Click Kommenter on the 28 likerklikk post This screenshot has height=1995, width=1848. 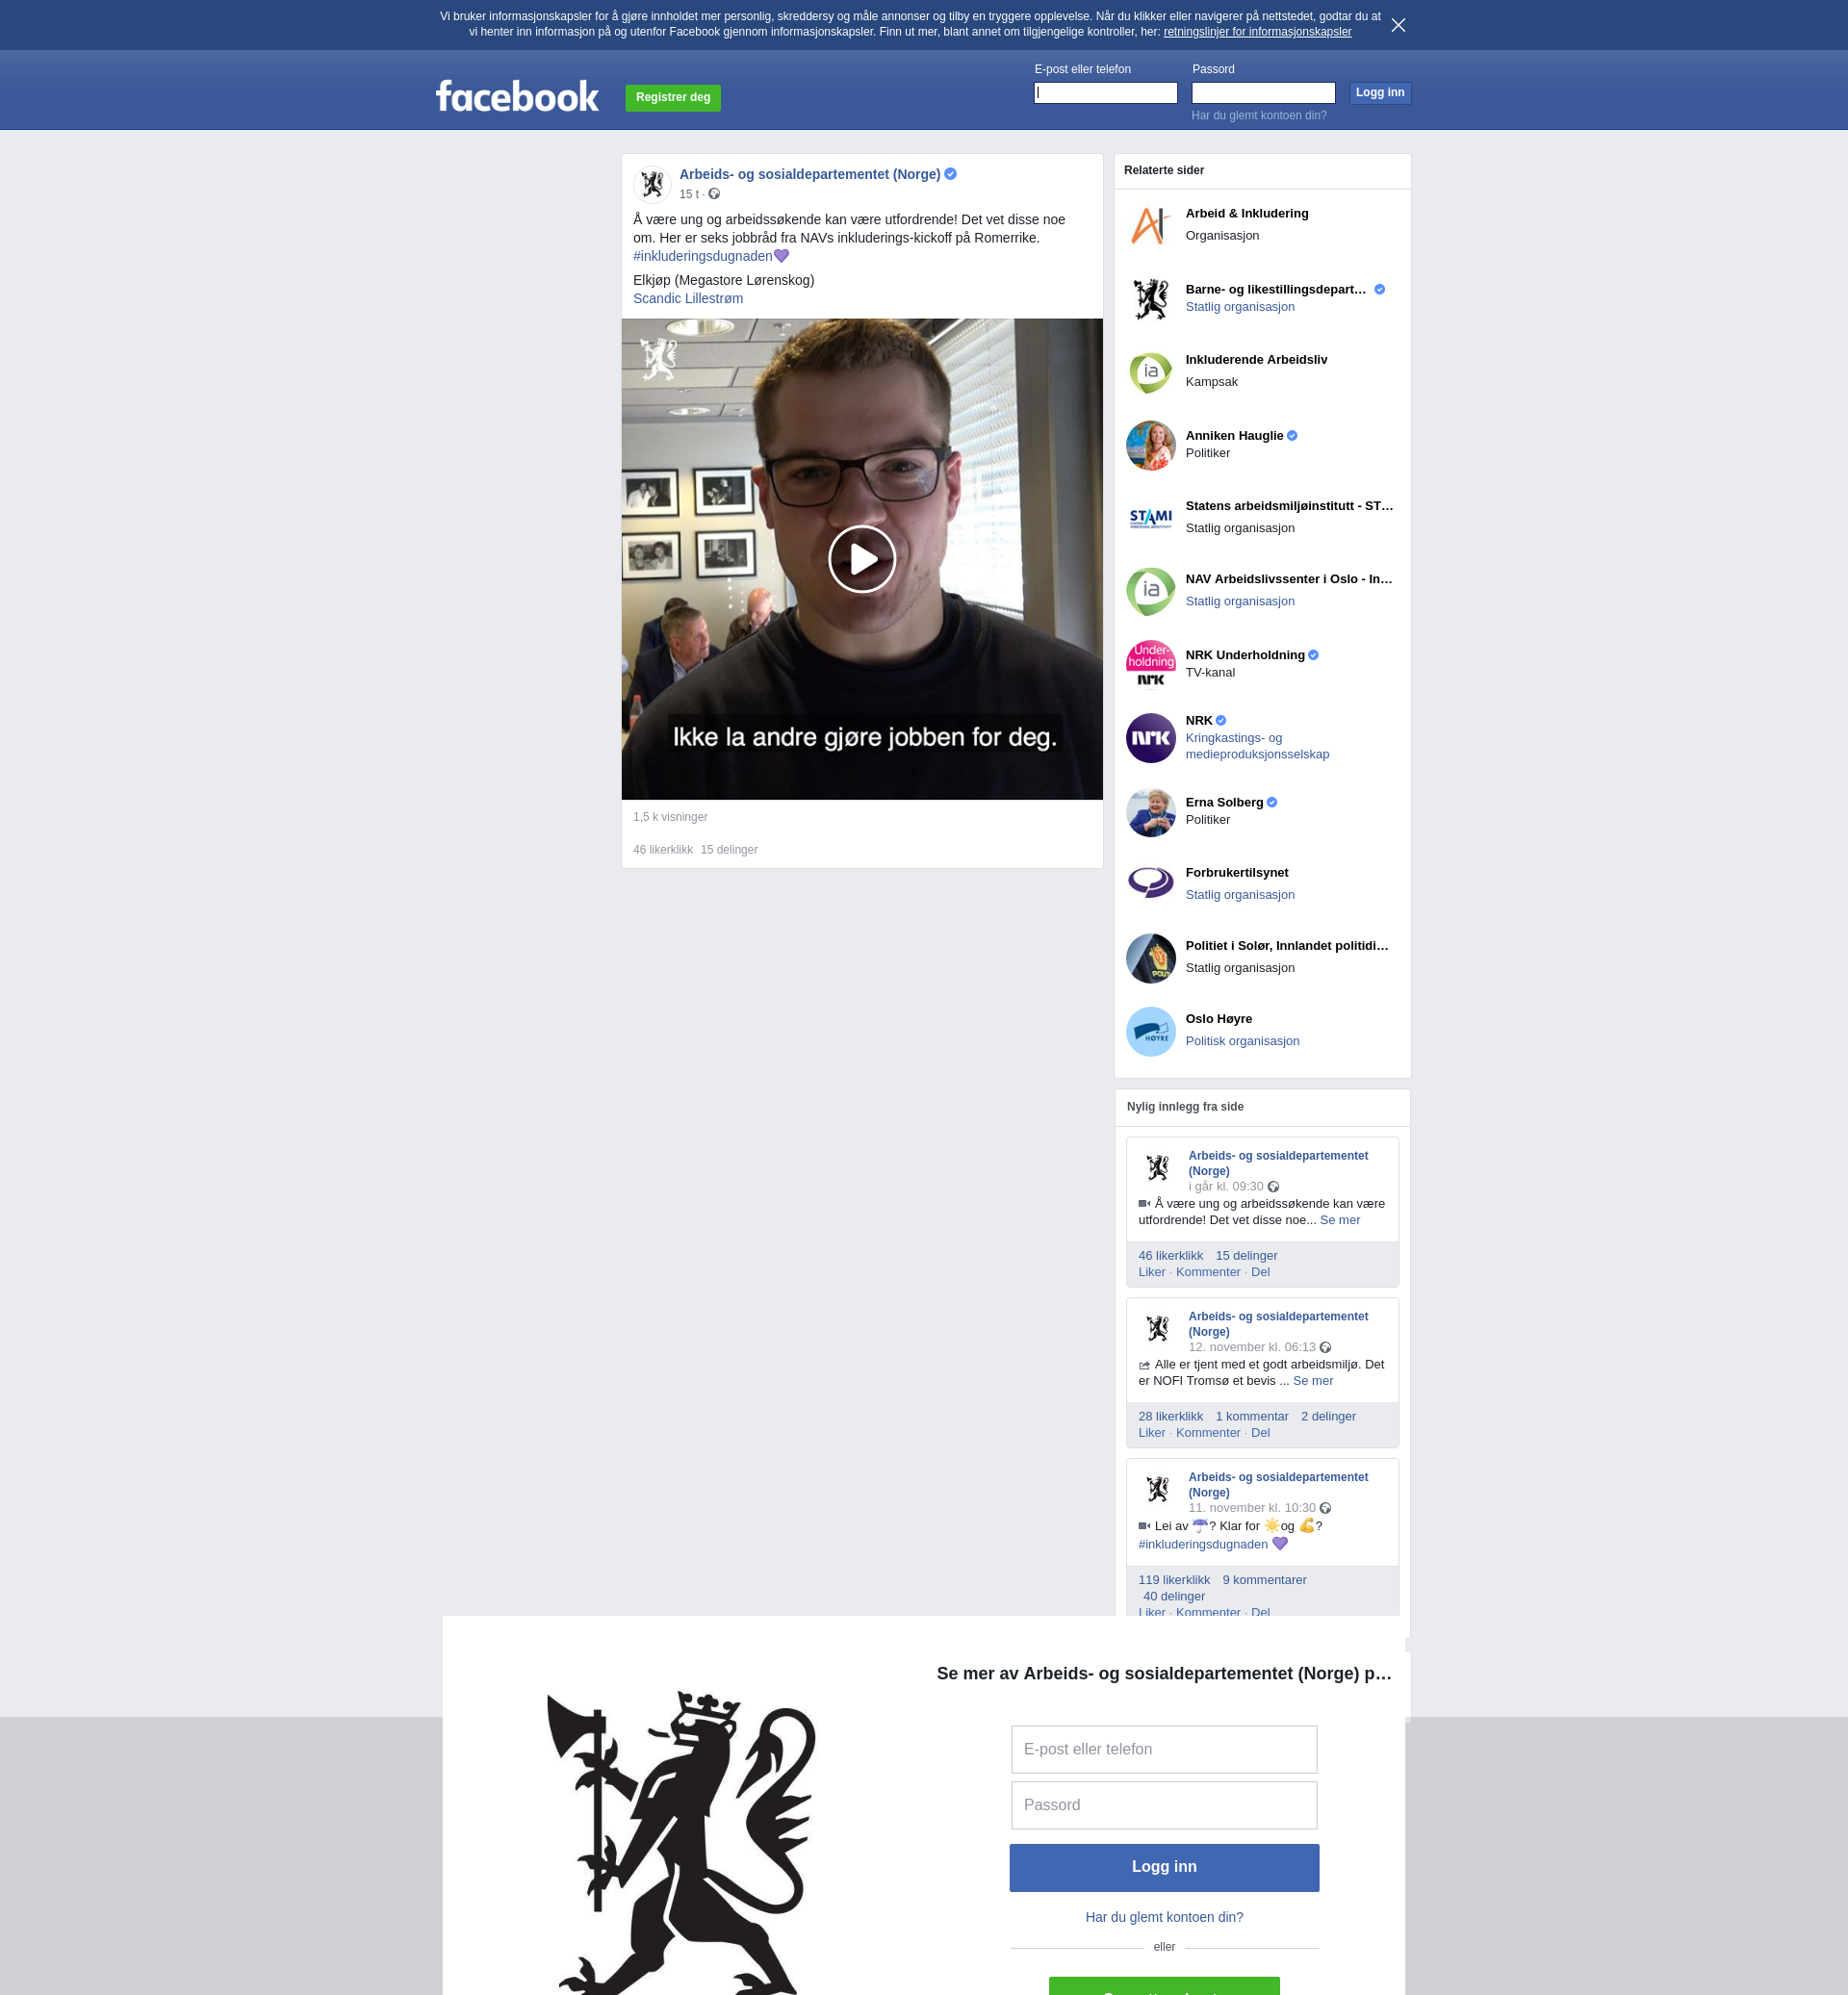pos(1207,1433)
